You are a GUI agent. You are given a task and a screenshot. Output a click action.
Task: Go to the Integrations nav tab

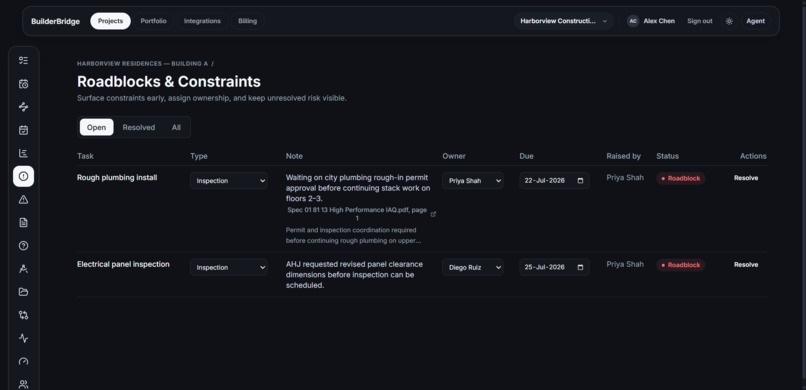pos(203,21)
